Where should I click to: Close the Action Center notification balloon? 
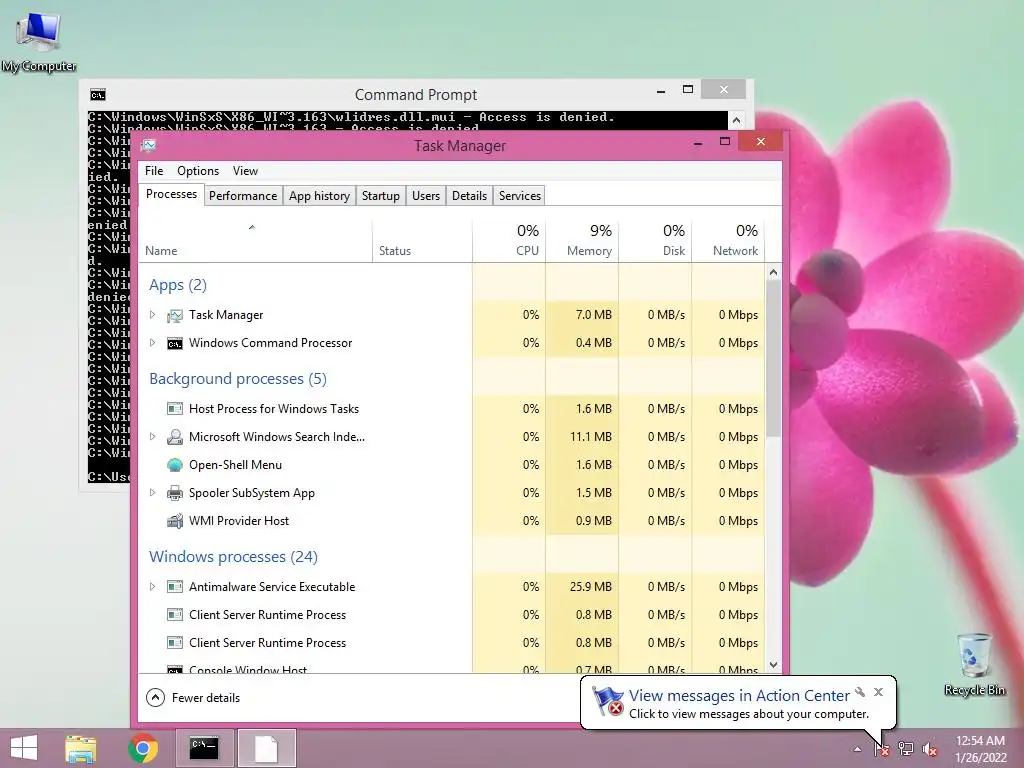point(878,692)
